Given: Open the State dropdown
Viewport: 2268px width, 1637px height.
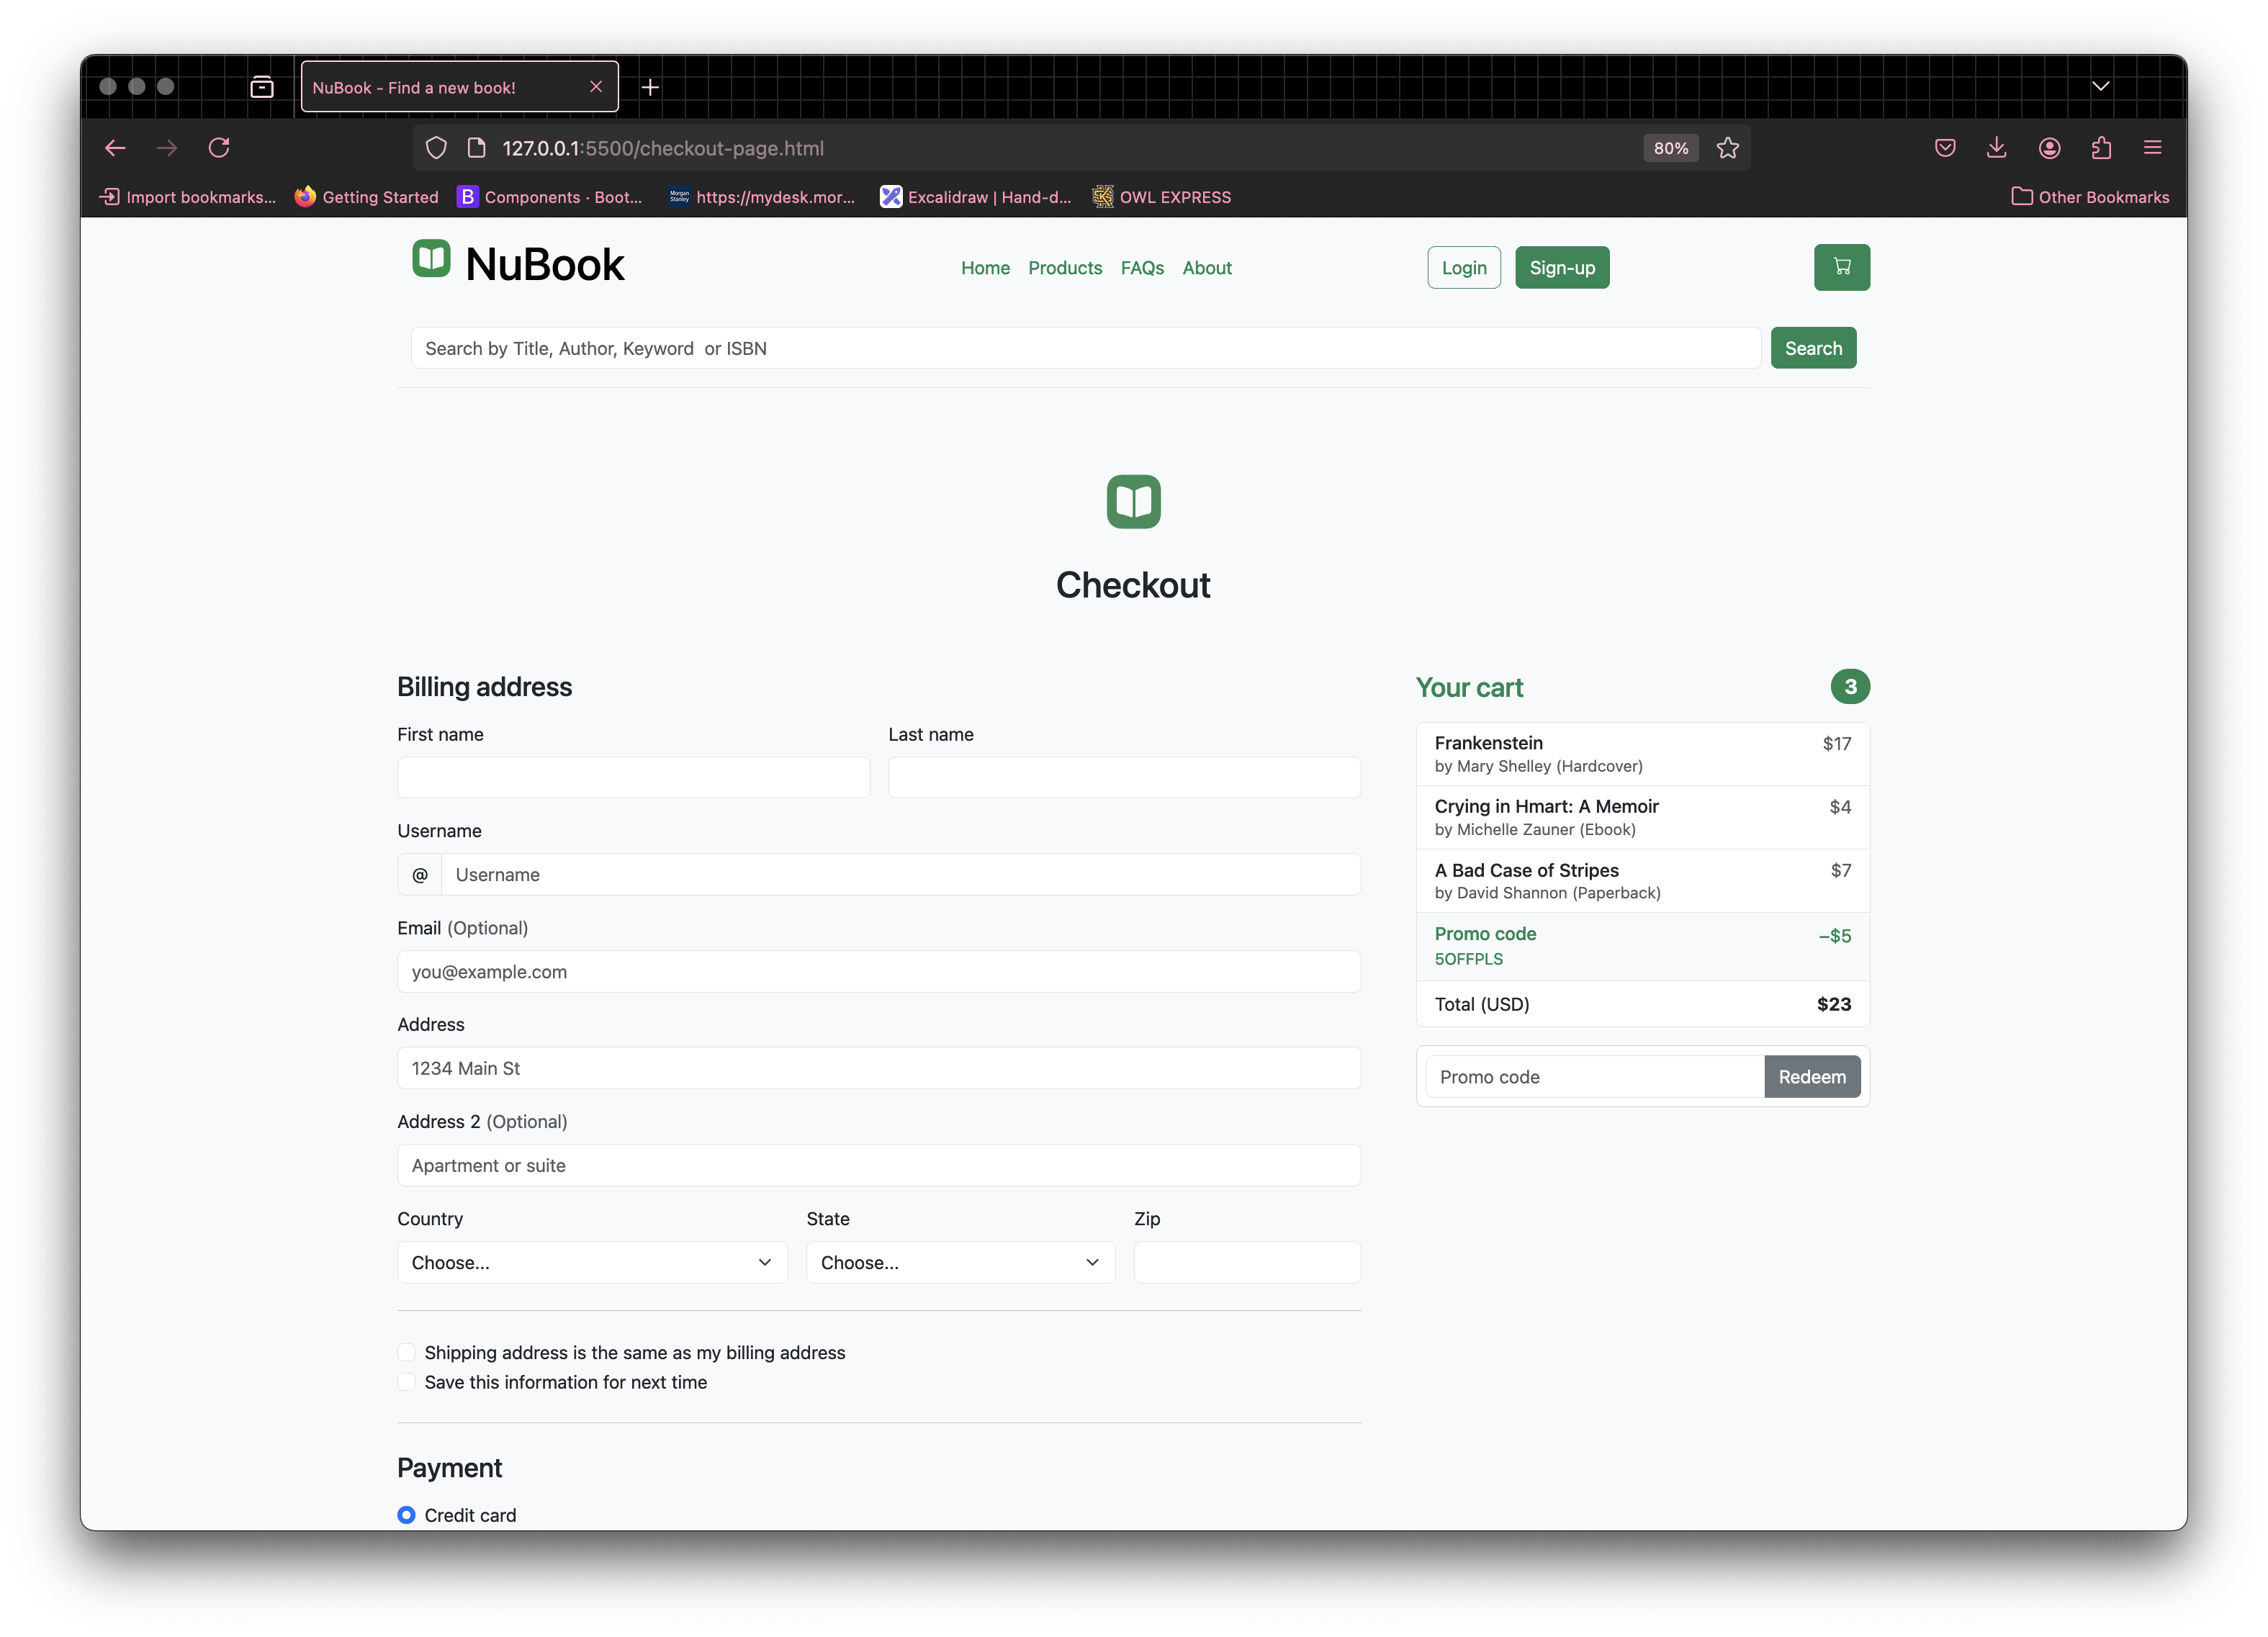Looking at the screenshot, I should pos(959,1262).
